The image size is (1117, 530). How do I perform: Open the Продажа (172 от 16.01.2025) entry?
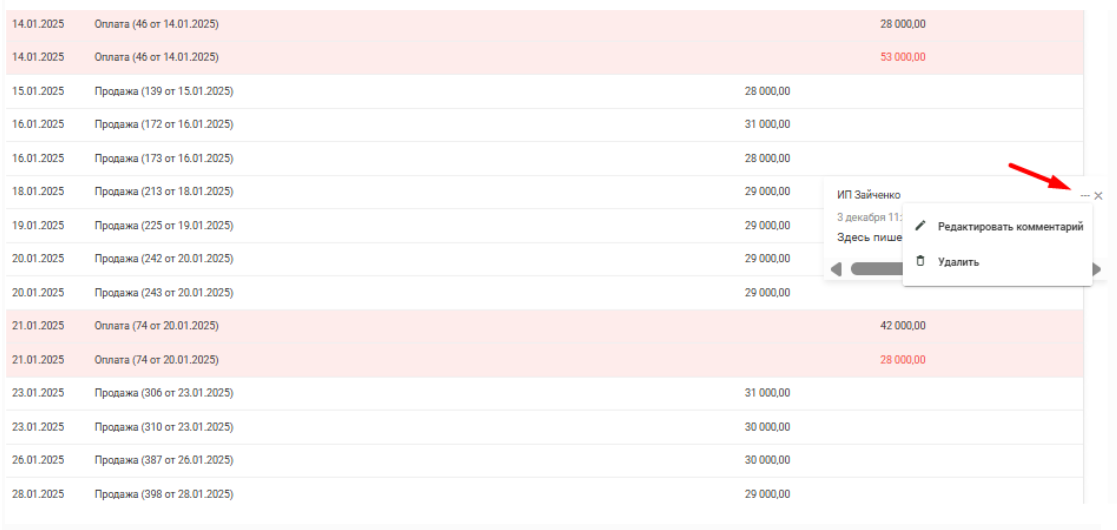pyautogui.click(x=164, y=124)
